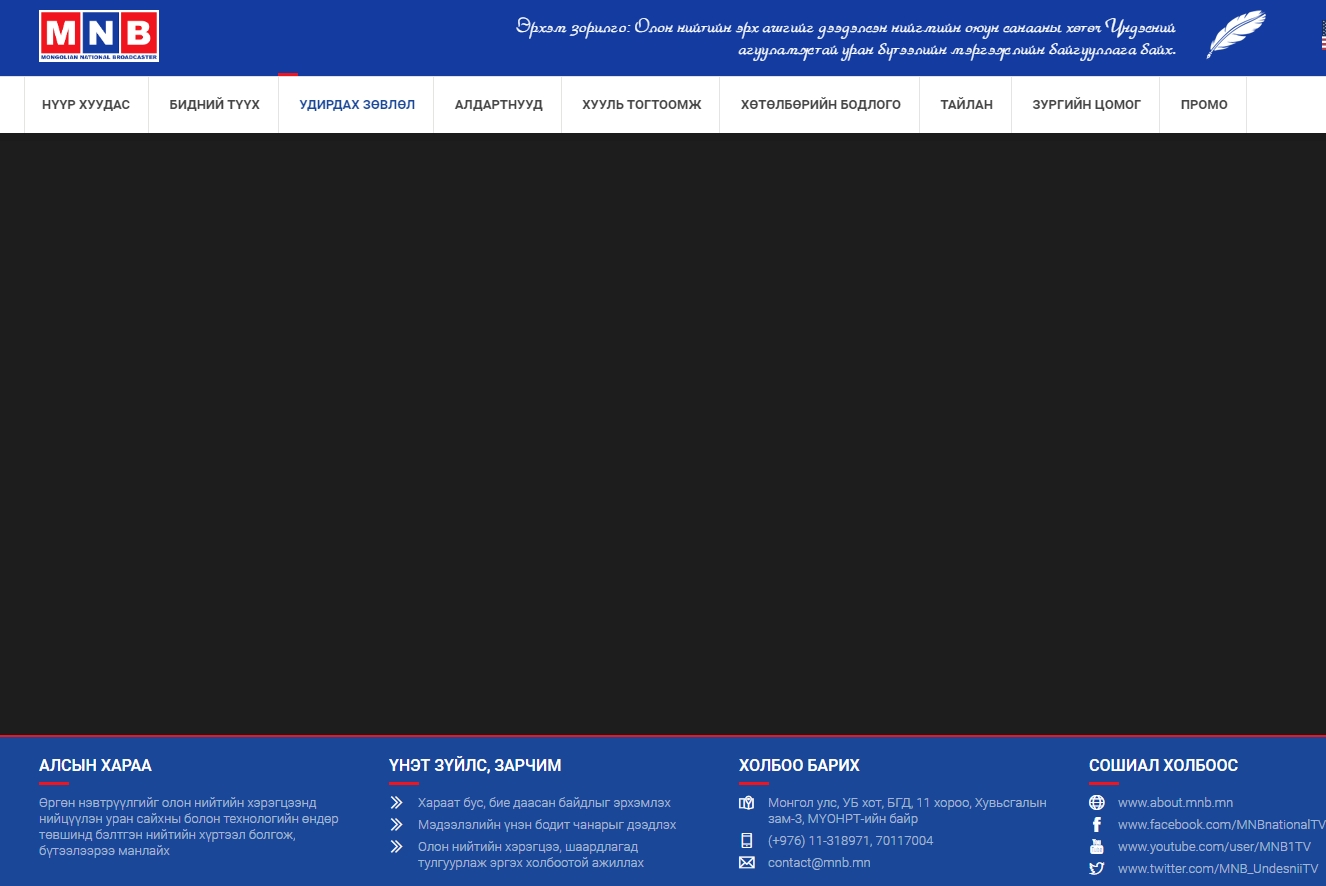Click the Өргөн нэвтрүүлгийг vision paragraph
Screen dimensions: 1326x886
(x=189, y=826)
